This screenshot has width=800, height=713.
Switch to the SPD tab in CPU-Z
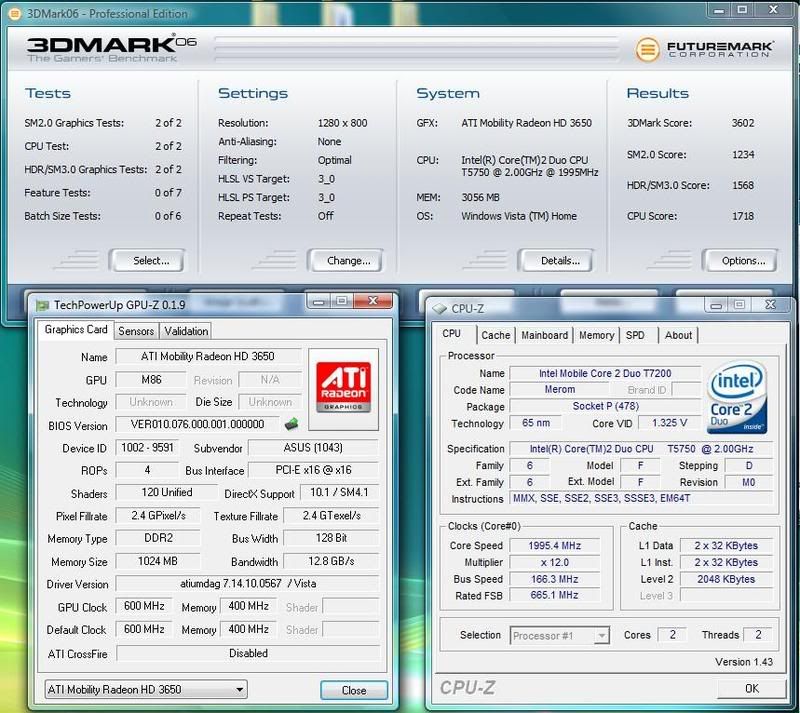(x=635, y=335)
